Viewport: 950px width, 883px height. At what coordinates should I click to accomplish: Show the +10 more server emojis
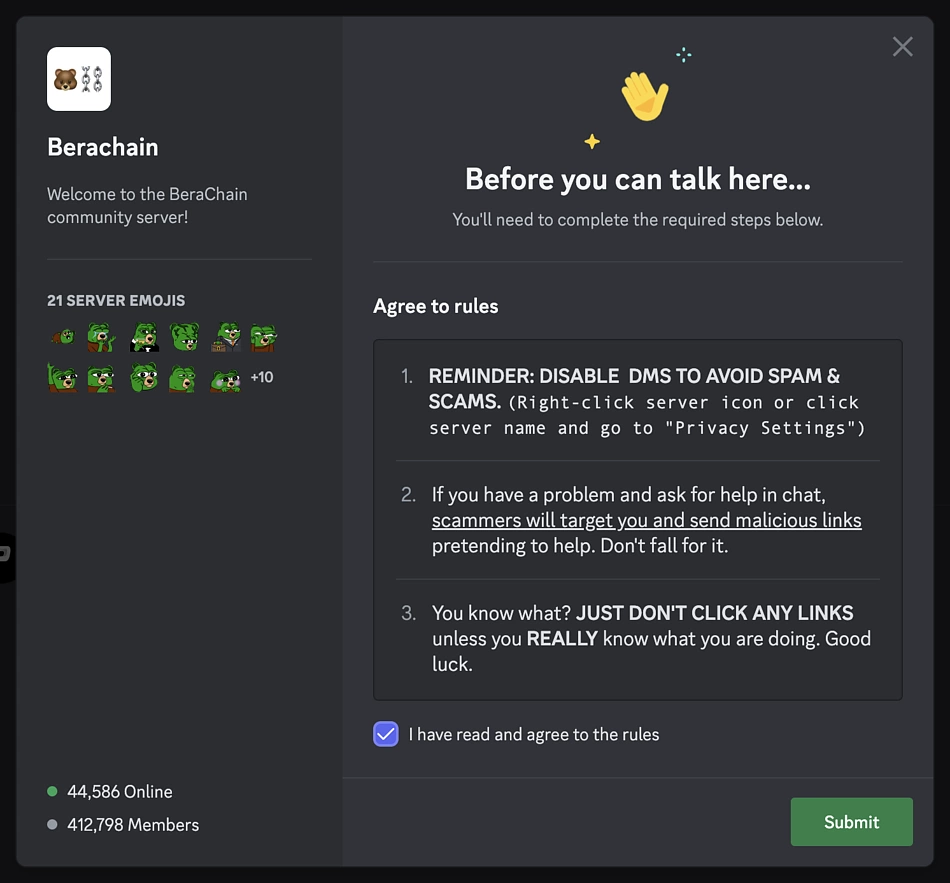262,377
